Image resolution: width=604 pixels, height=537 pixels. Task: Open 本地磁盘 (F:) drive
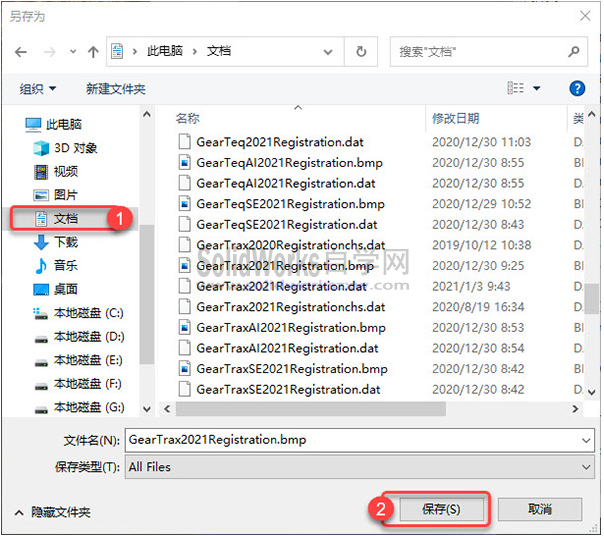(79, 384)
